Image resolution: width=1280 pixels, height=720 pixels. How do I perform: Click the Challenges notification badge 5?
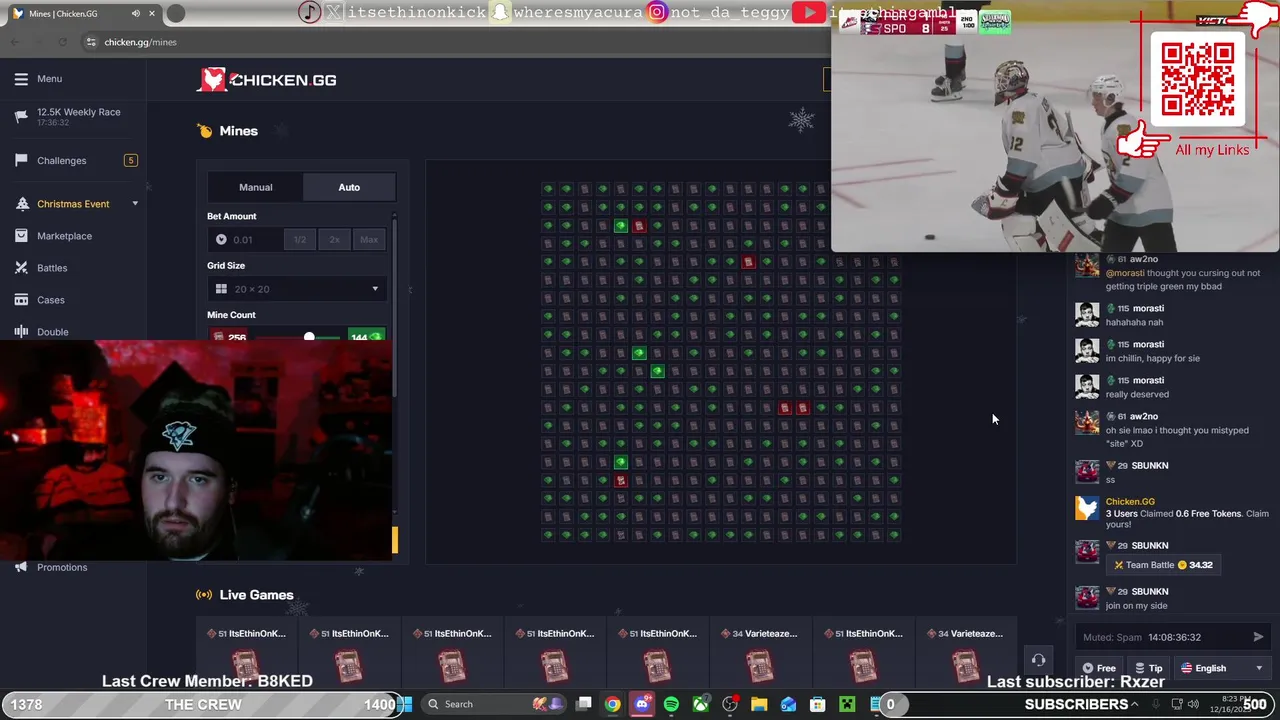click(x=130, y=160)
